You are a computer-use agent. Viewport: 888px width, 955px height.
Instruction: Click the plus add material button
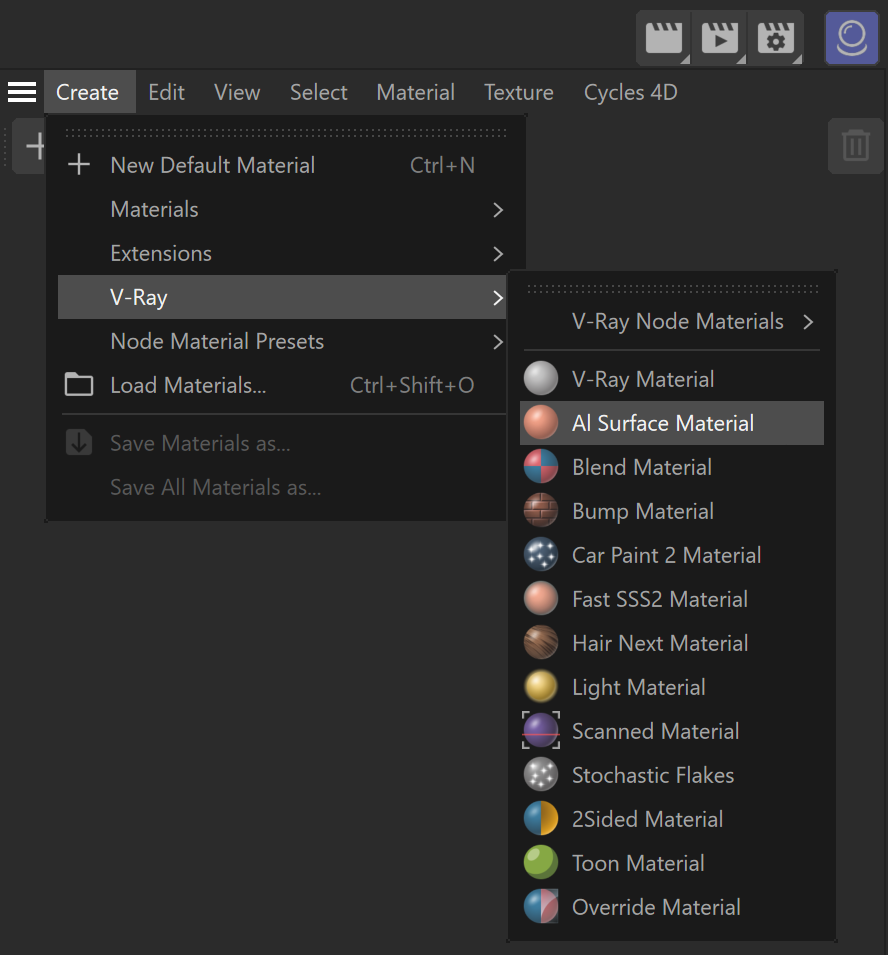click(x=30, y=146)
